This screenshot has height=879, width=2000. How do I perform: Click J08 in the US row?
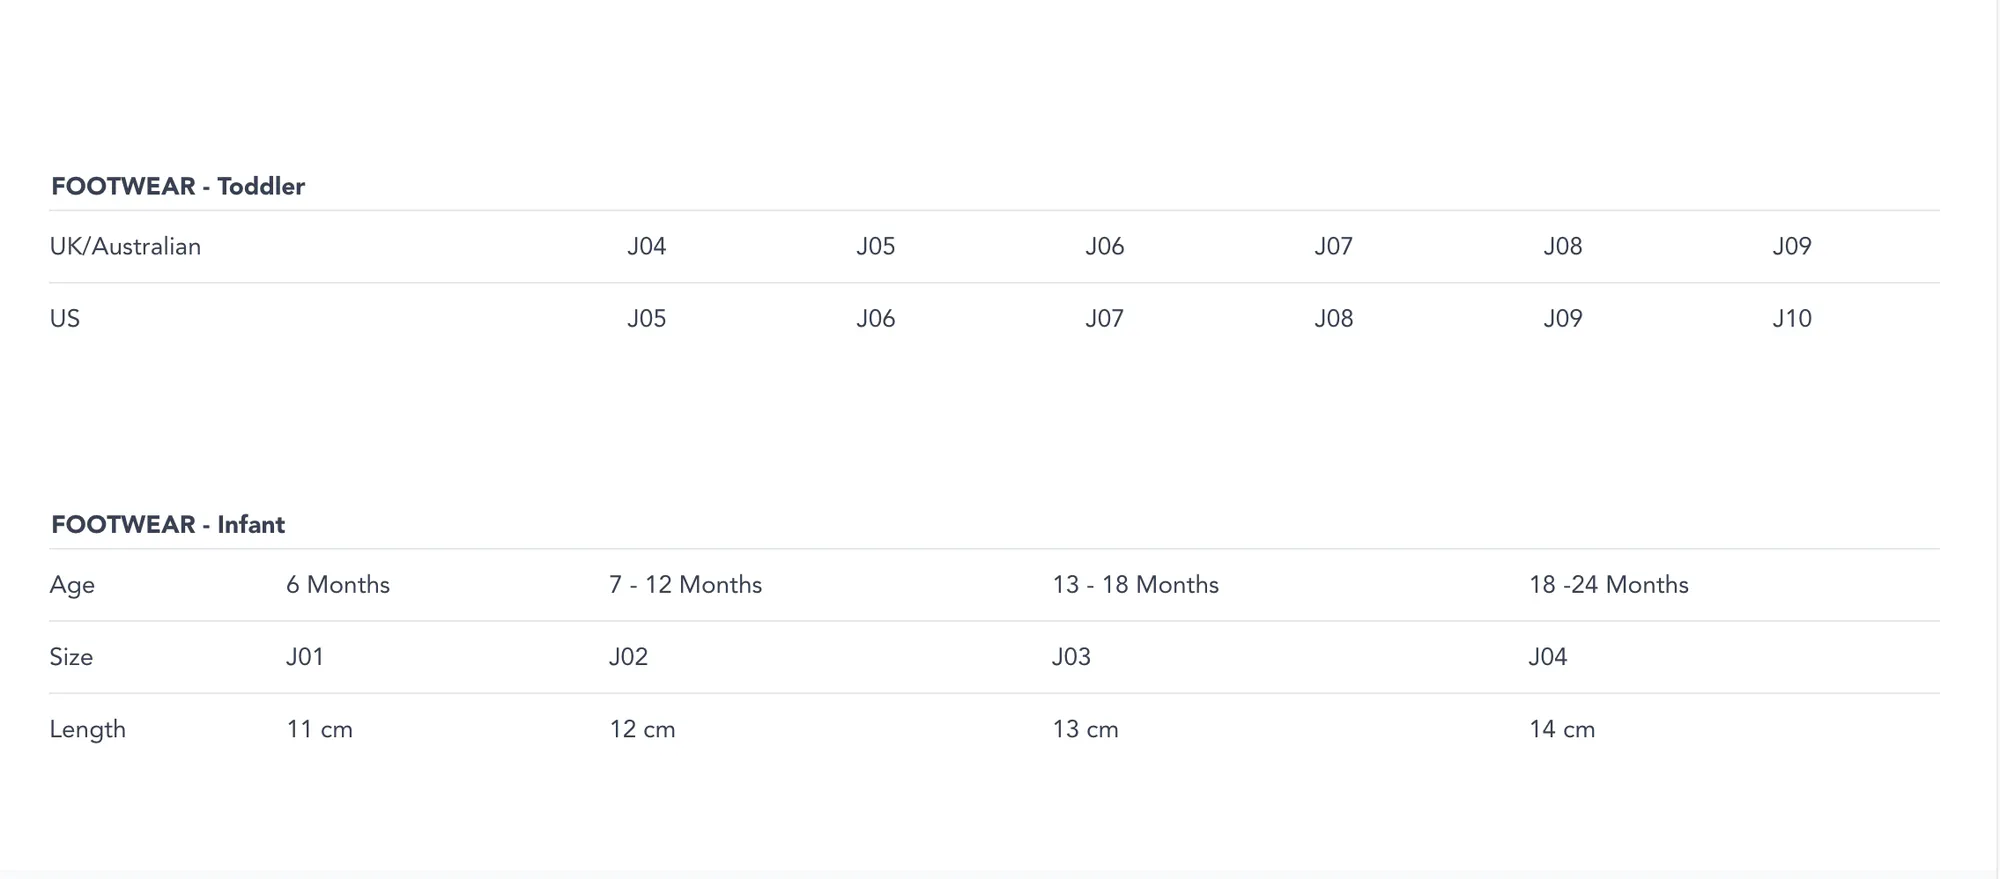tap(1333, 319)
